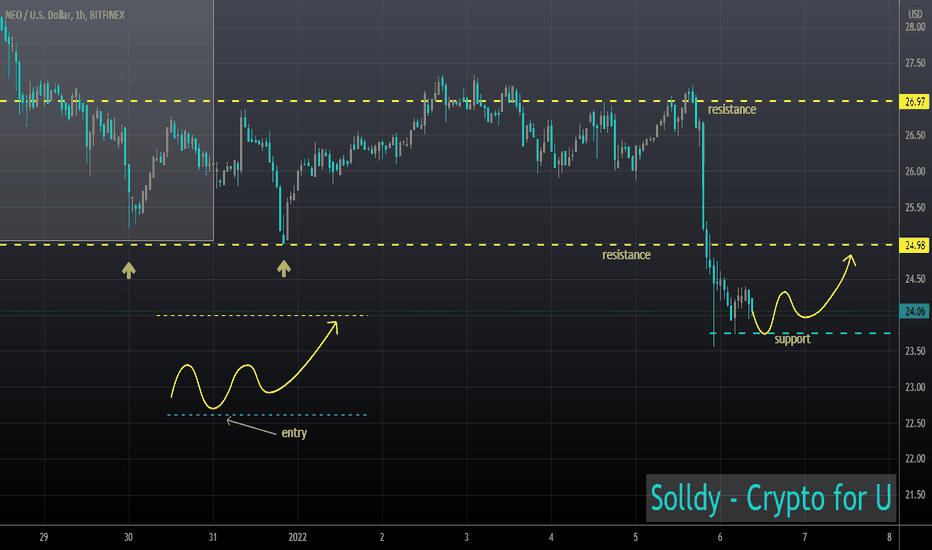
Task: Click the 23.00 price axis value
Action: pos(915,387)
